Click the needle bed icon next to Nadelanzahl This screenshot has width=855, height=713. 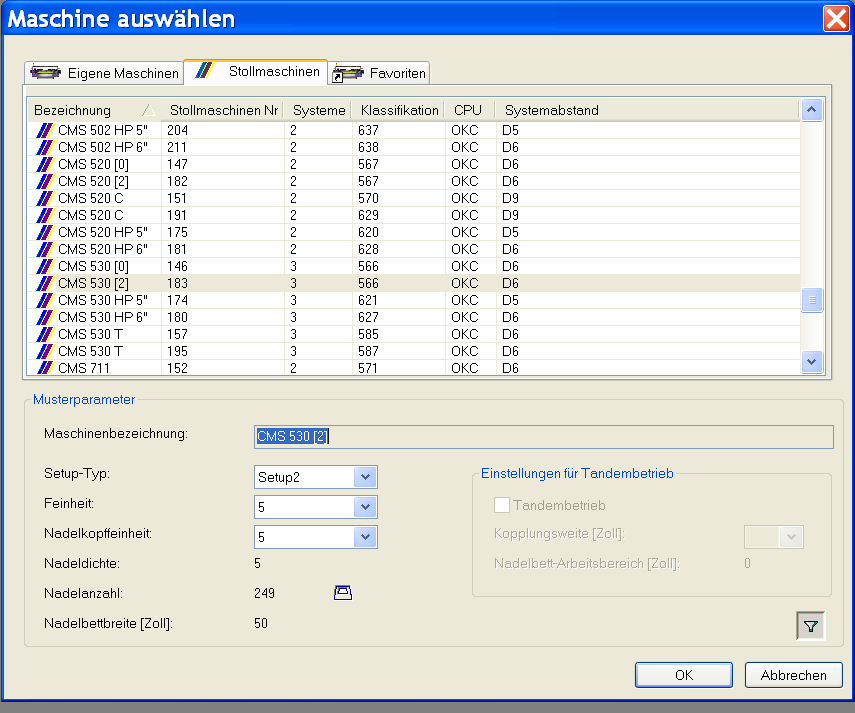click(343, 593)
